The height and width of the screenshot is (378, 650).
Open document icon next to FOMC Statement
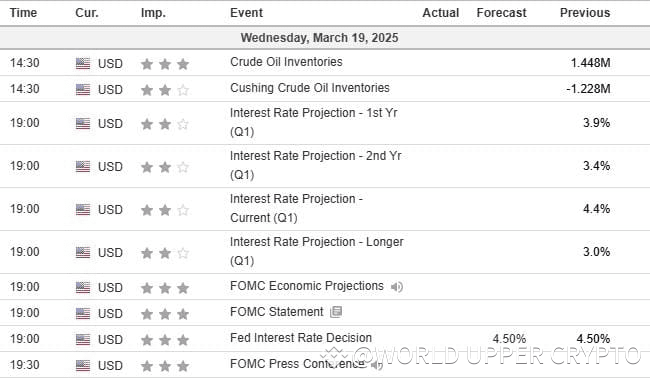click(336, 312)
